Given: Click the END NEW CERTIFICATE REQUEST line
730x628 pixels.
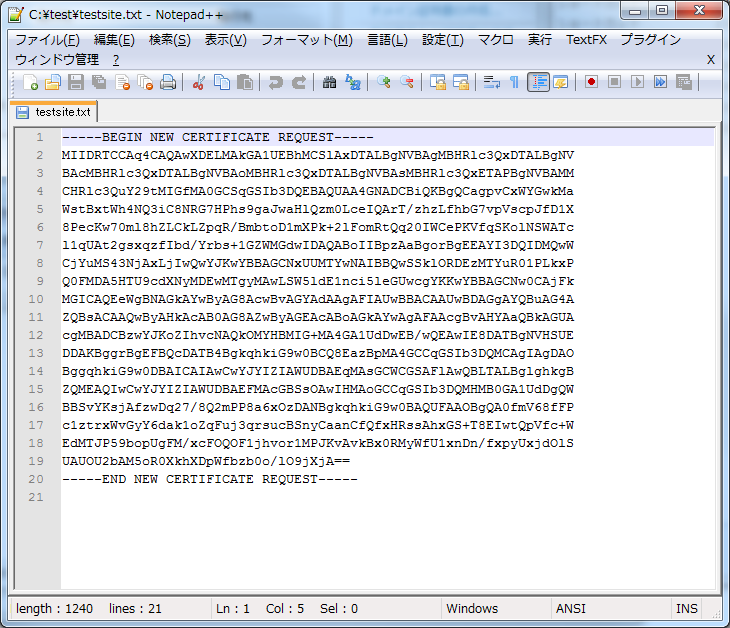Looking at the screenshot, I should click(210, 479).
